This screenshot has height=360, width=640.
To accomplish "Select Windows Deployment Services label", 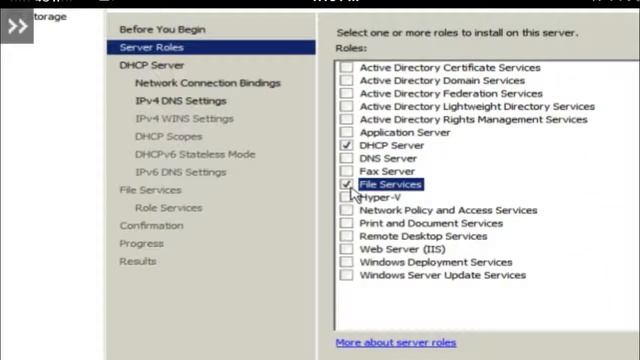I will [436, 262].
